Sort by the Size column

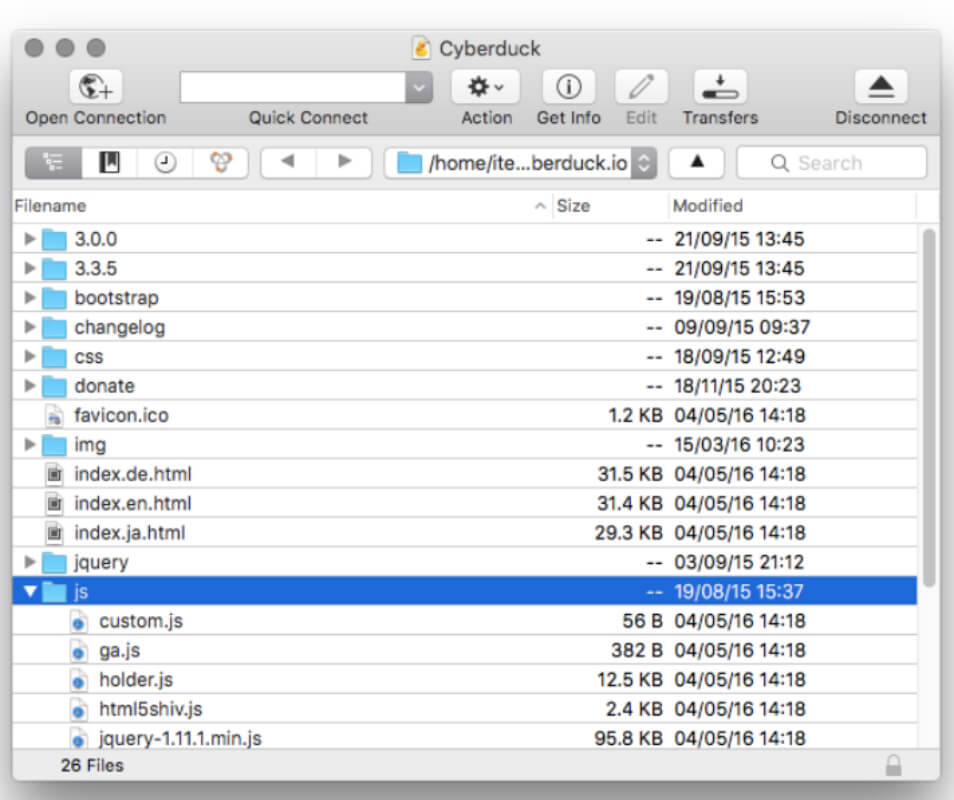(610, 206)
